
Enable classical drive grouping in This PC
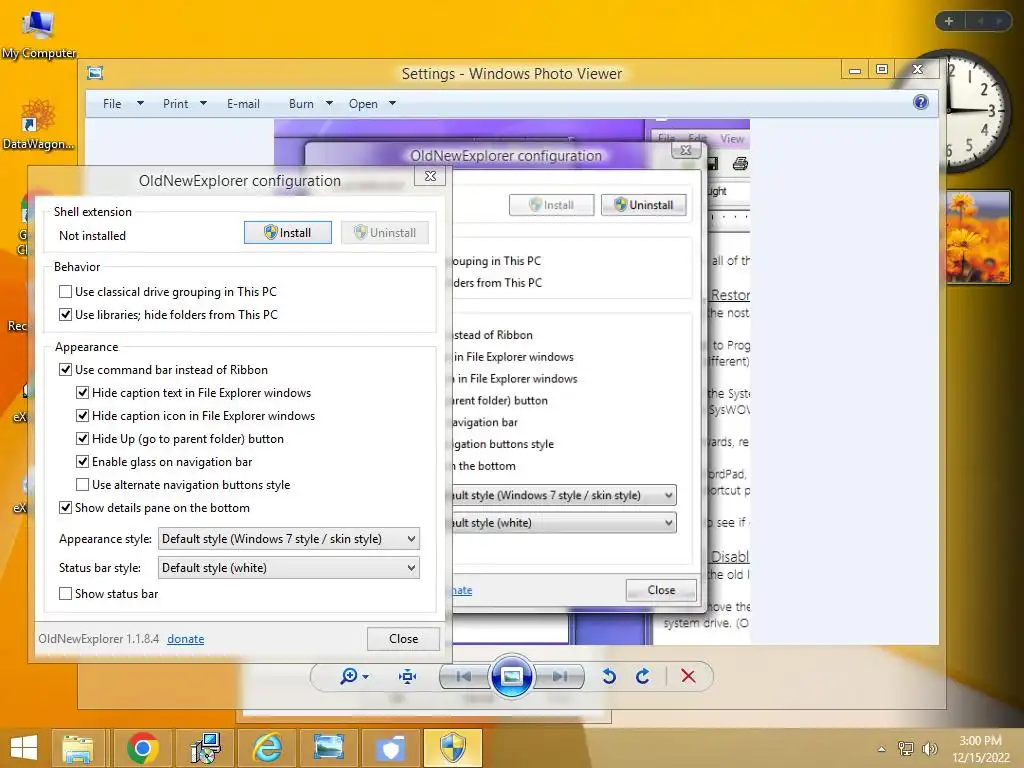pyautogui.click(x=65, y=291)
